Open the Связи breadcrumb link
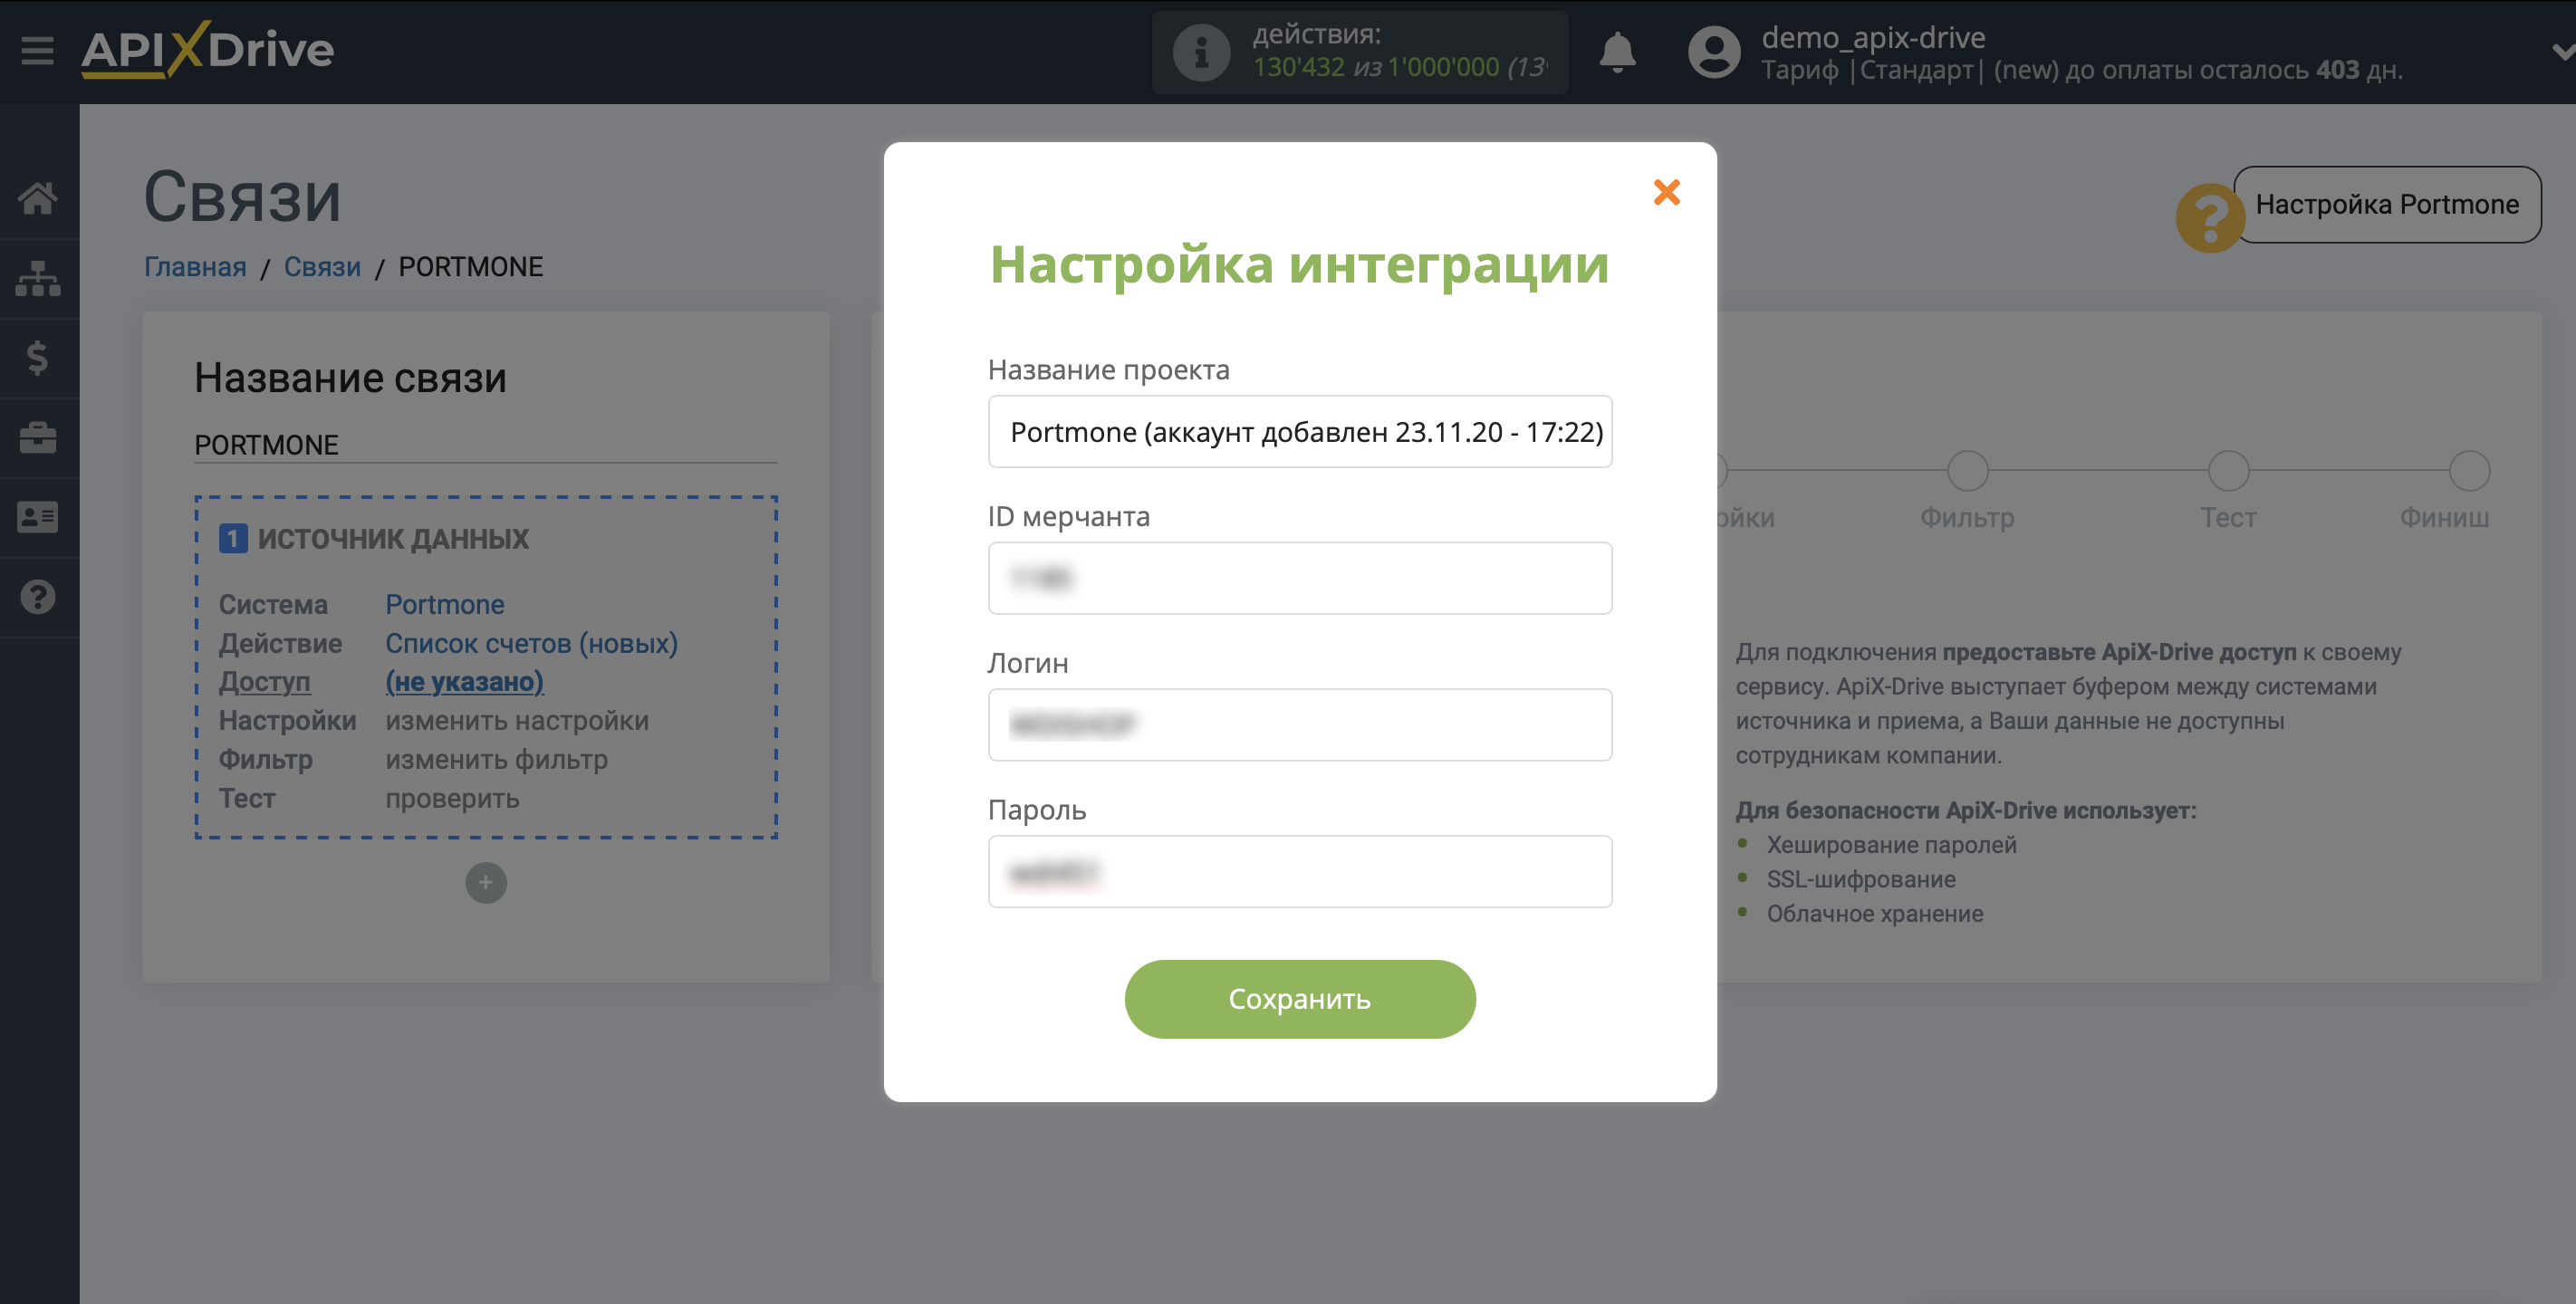Screen dimensions: 2576x1304 click(322, 267)
